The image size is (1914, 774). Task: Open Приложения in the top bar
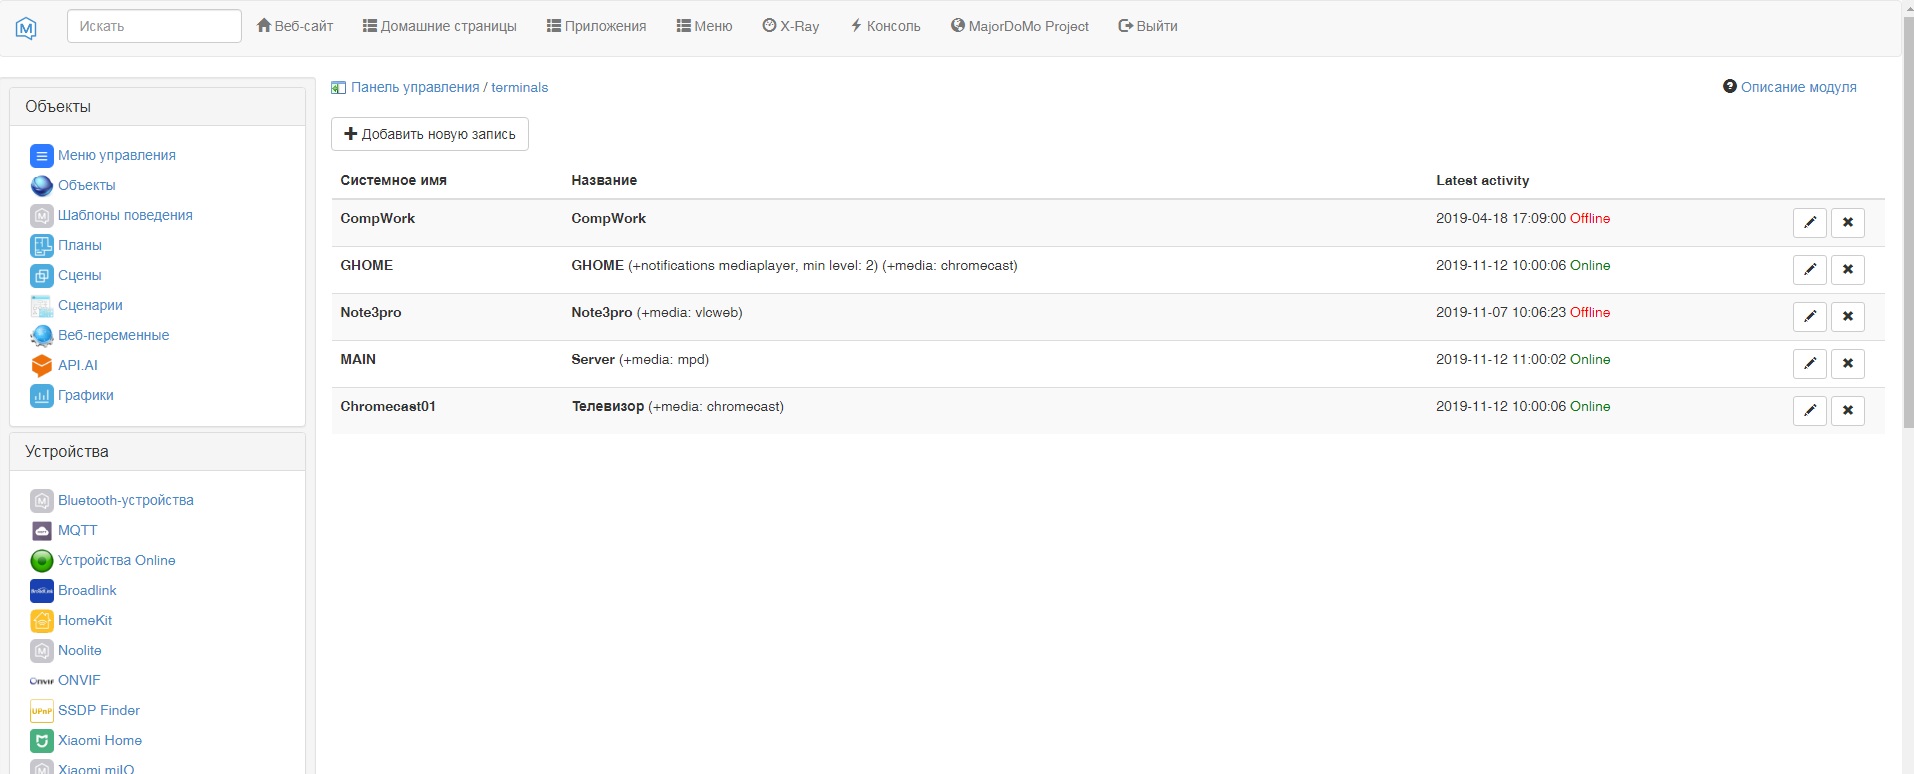tap(597, 26)
